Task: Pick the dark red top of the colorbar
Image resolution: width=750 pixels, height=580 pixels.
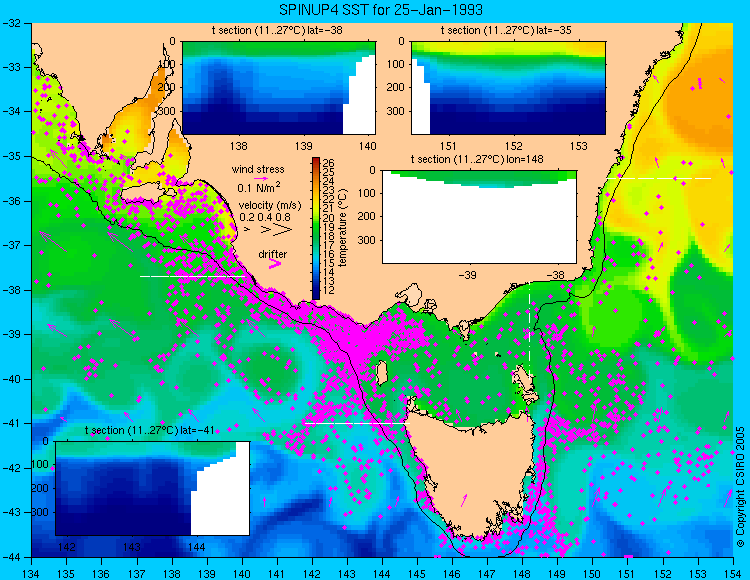Action: [x=316, y=163]
